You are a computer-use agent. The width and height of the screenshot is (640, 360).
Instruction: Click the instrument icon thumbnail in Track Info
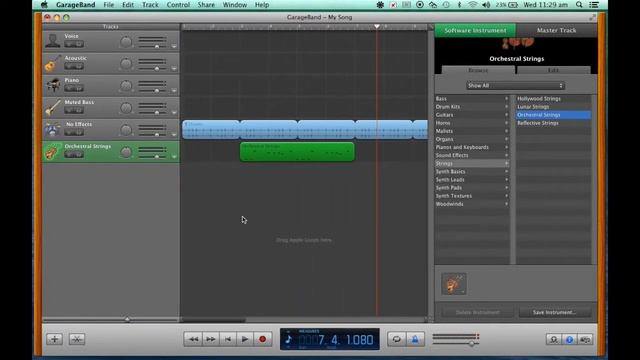click(x=453, y=284)
